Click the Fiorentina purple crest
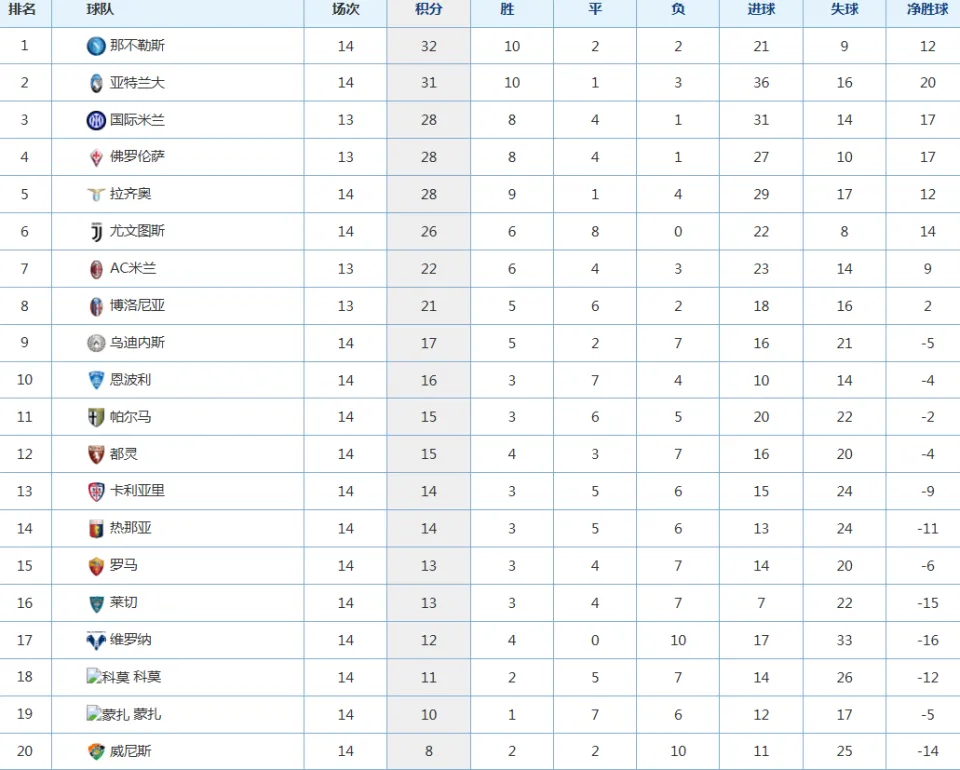The height and width of the screenshot is (770, 960). pos(96,157)
